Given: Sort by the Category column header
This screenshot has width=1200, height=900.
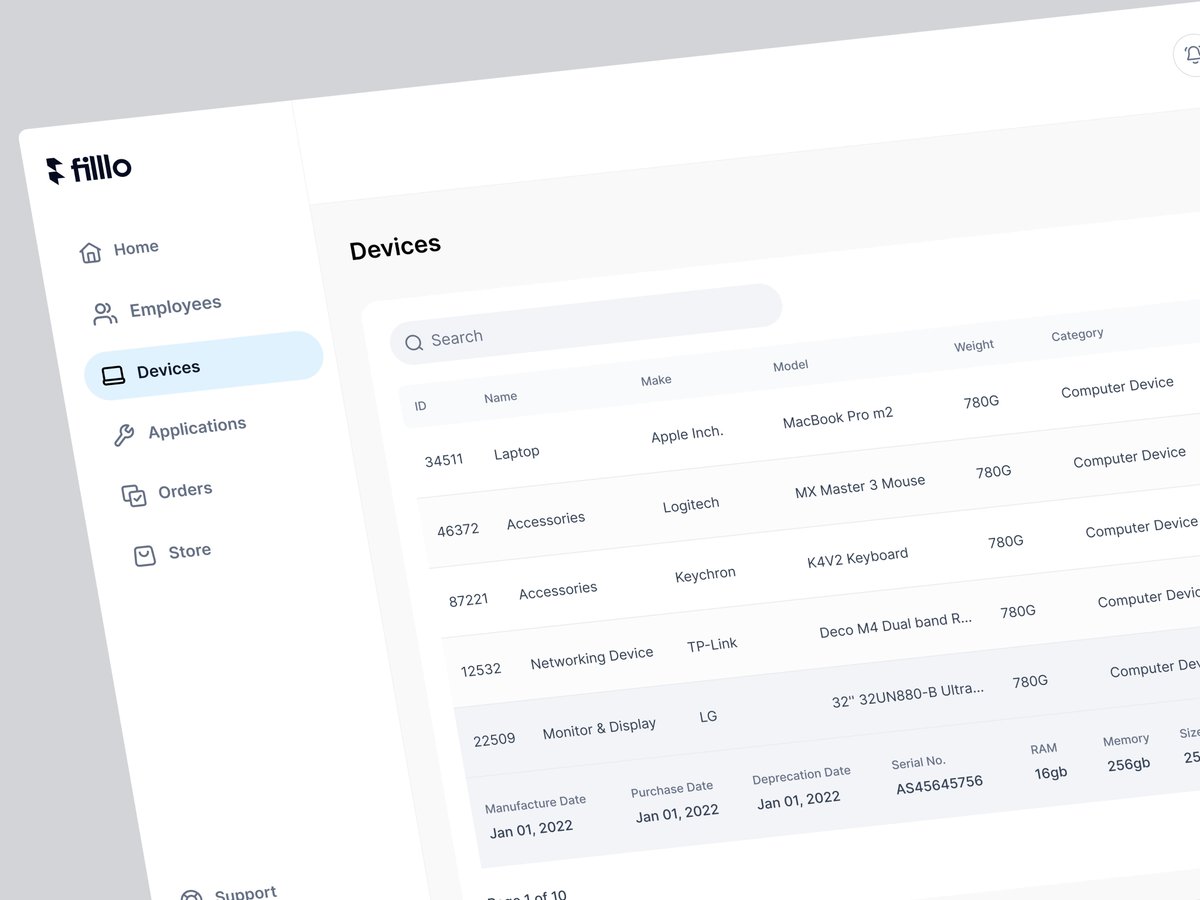Looking at the screenshot, I should click(x=1077, y=334).
